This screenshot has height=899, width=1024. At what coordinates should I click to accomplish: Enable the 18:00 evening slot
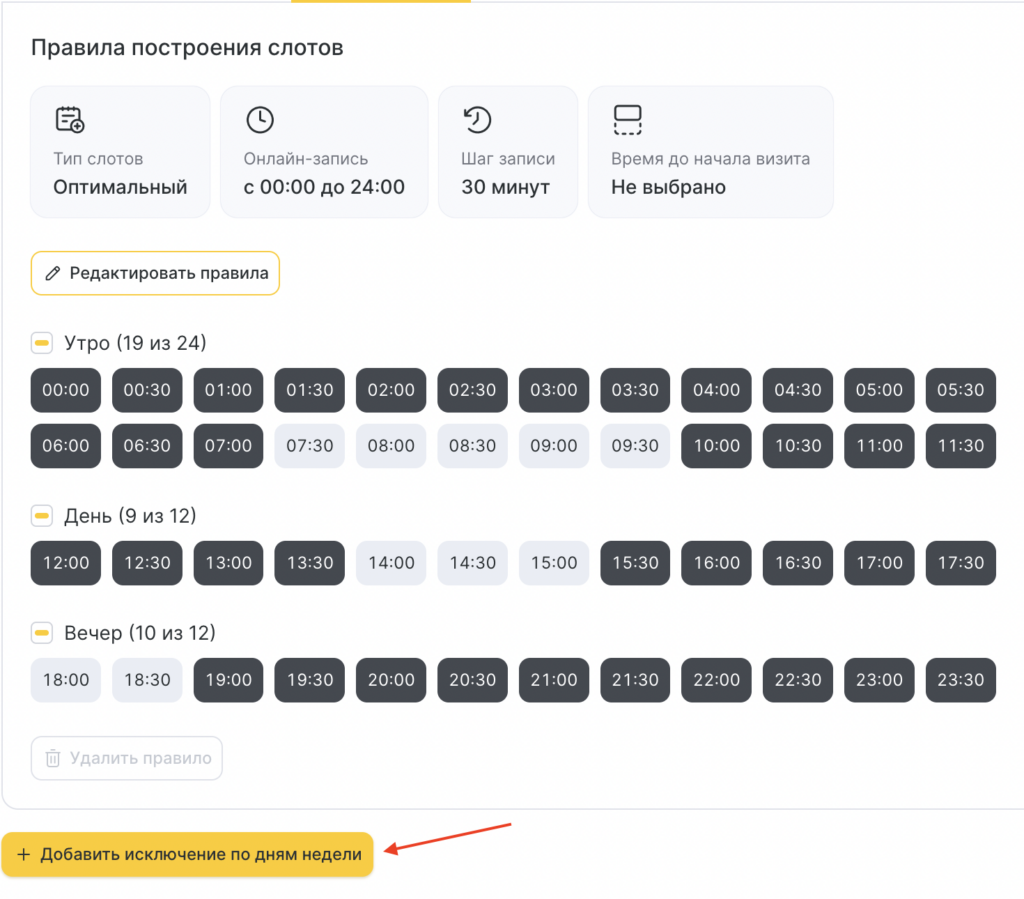(66, 680)
